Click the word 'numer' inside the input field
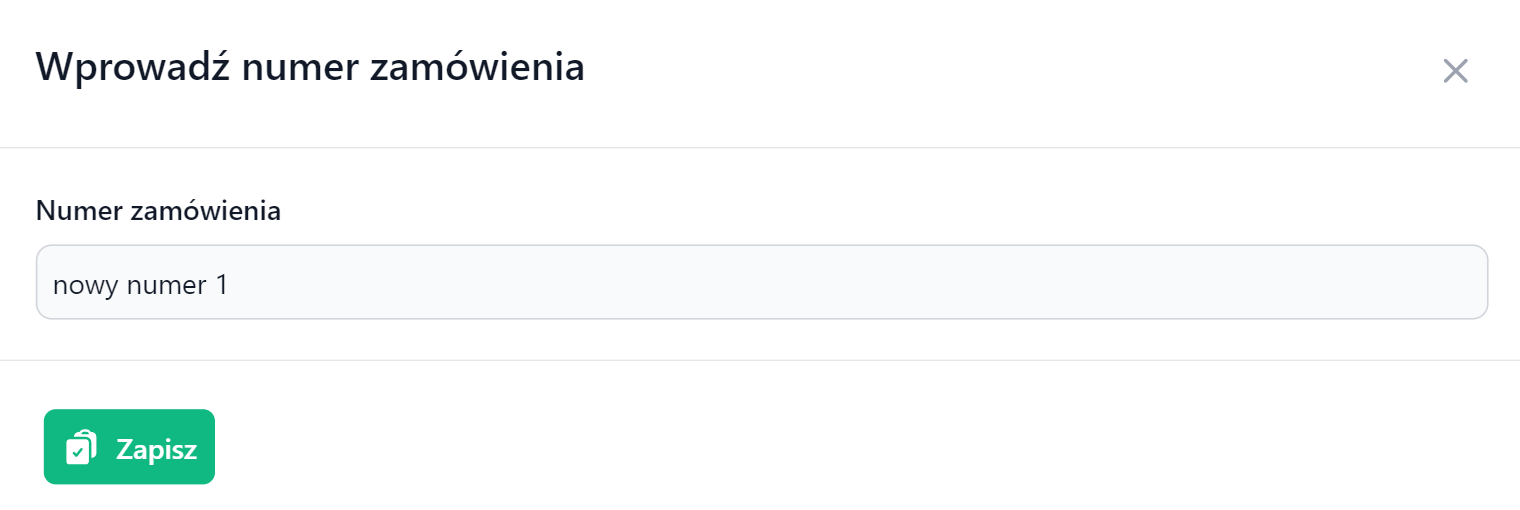The image size is (1520, 510). click(x=166, y=285)
